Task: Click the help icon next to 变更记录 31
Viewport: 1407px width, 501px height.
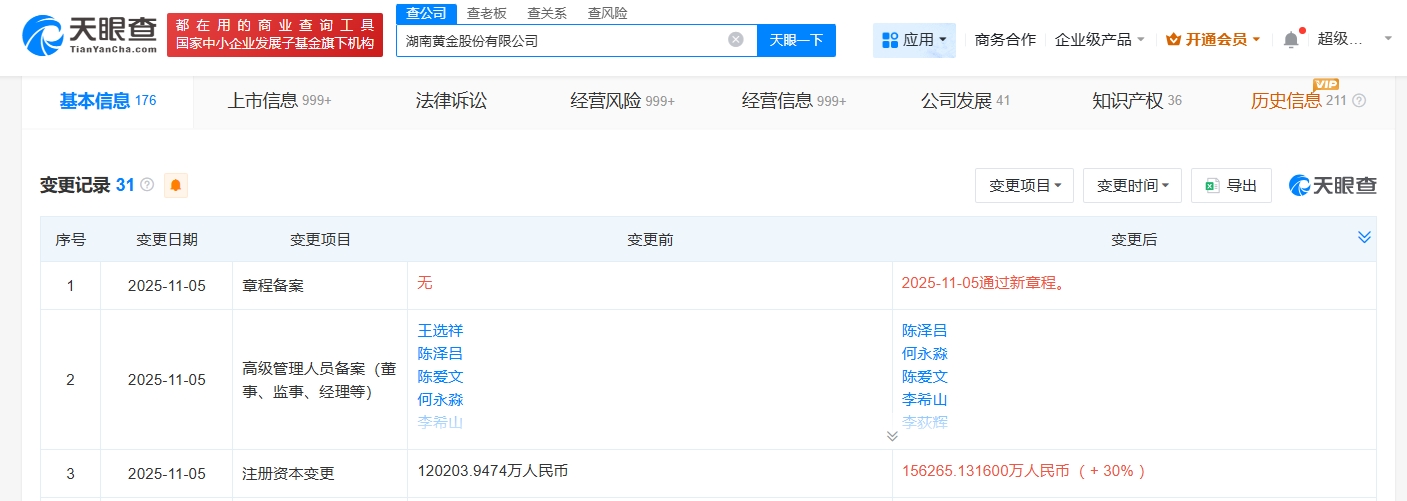Action: (147, 185)
